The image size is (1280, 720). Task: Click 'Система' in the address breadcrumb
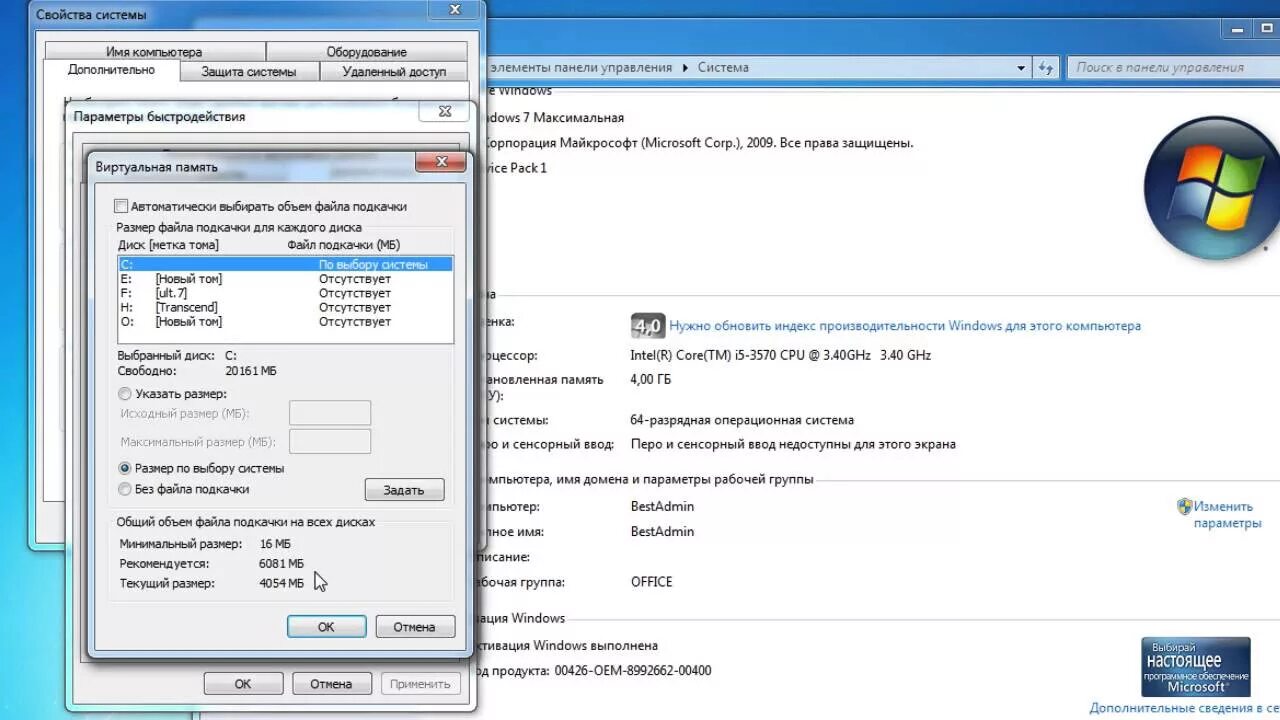coord(723,68)
